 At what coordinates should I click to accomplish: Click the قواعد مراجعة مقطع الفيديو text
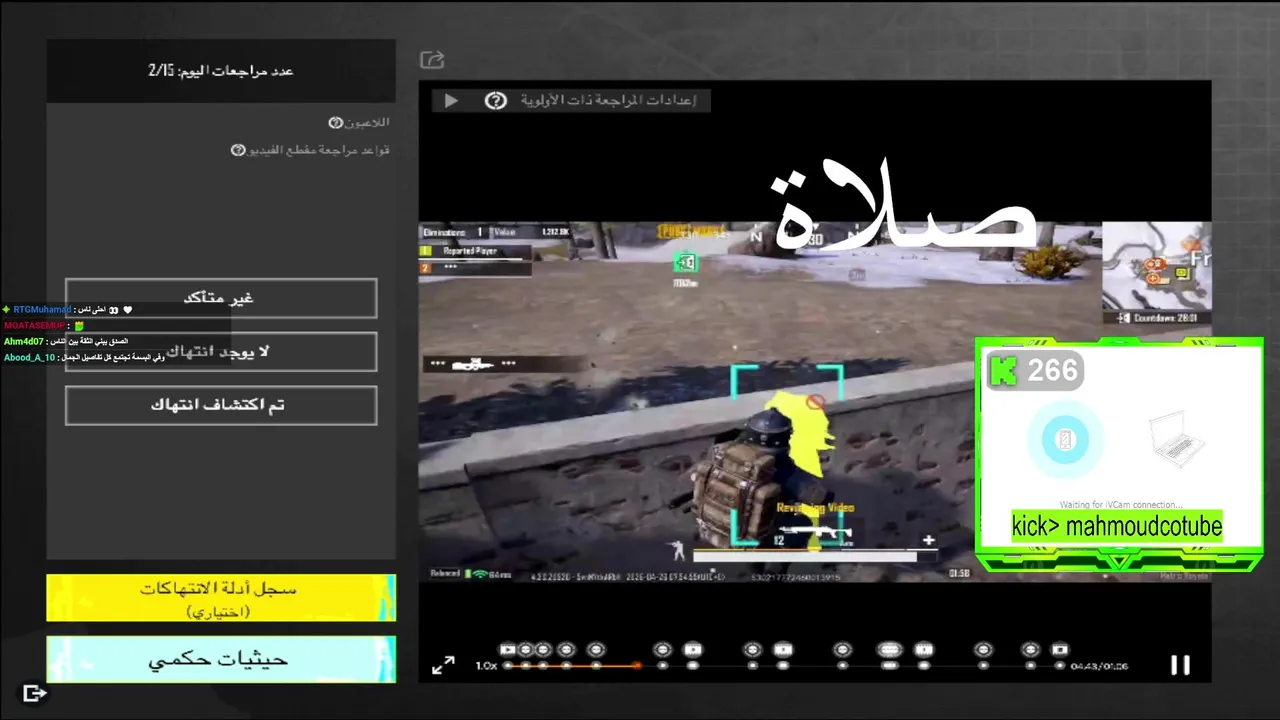[319, 150]
